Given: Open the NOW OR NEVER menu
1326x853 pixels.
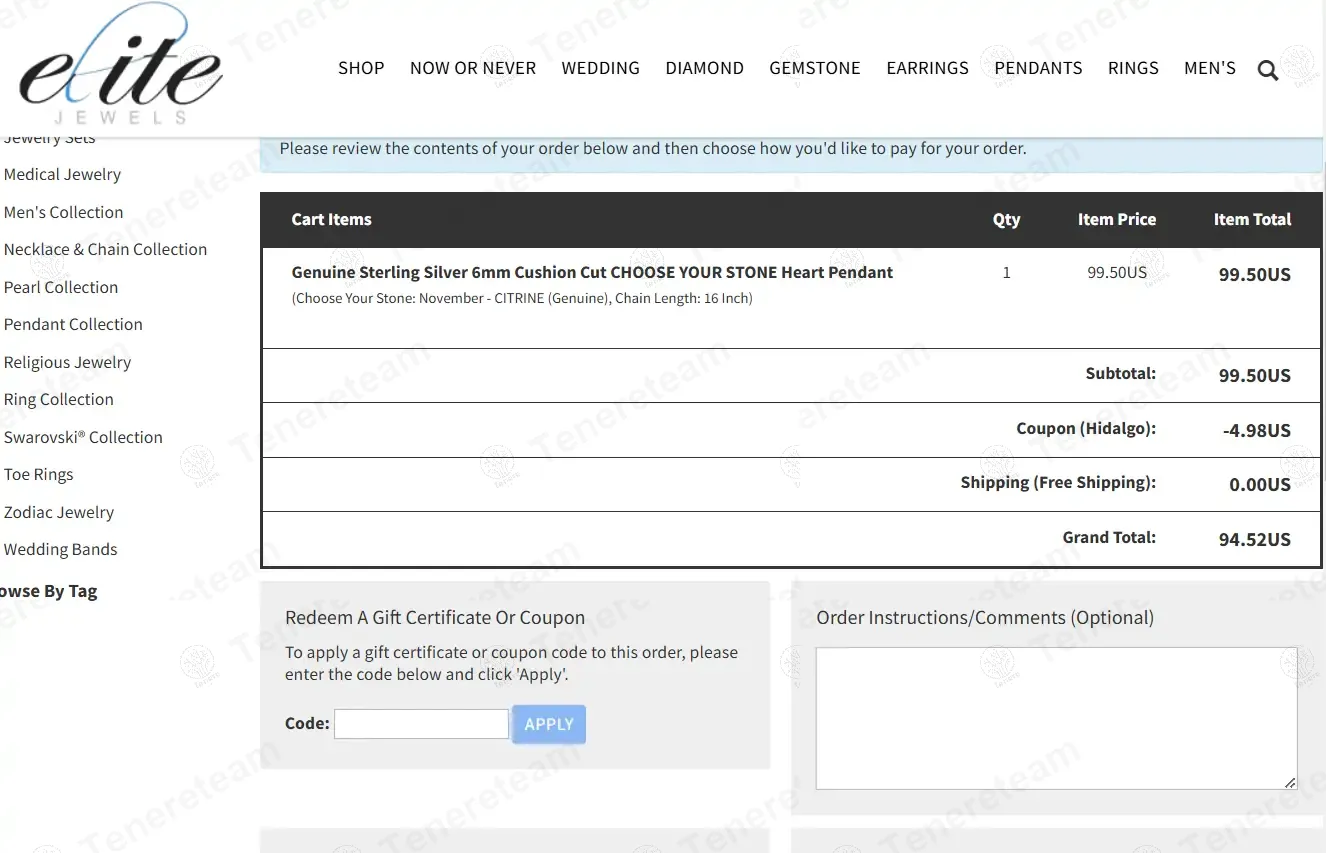Looking at the screenshot, I should click(x=473, y=68).
